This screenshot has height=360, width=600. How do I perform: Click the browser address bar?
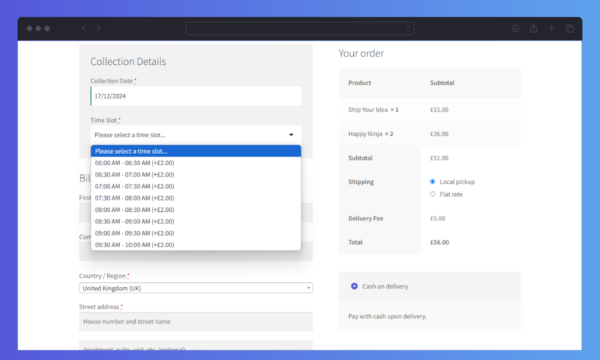click(300, 28)
